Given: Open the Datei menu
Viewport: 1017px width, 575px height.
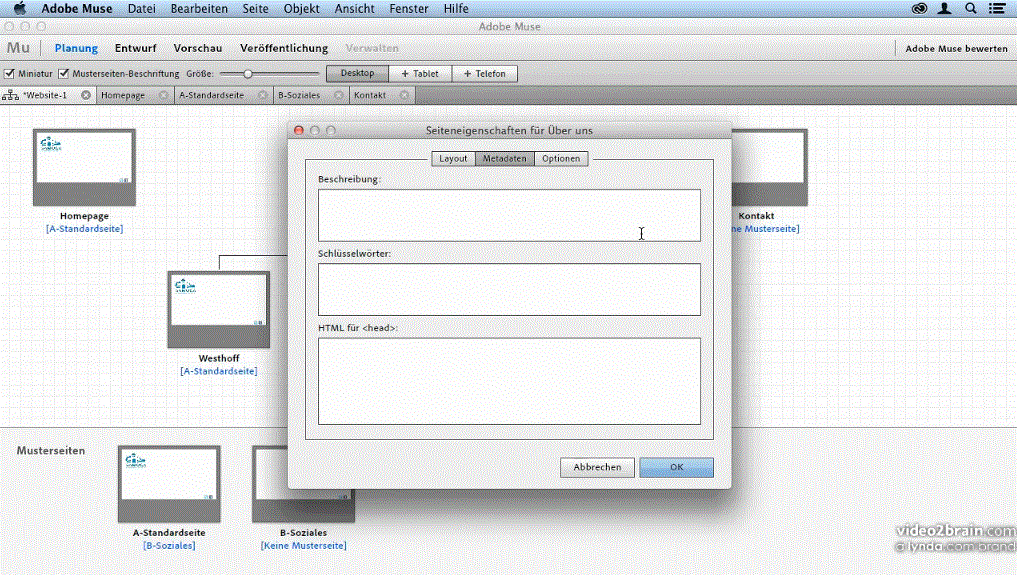Looking at the screenshot, I should (x=141, y=8).
